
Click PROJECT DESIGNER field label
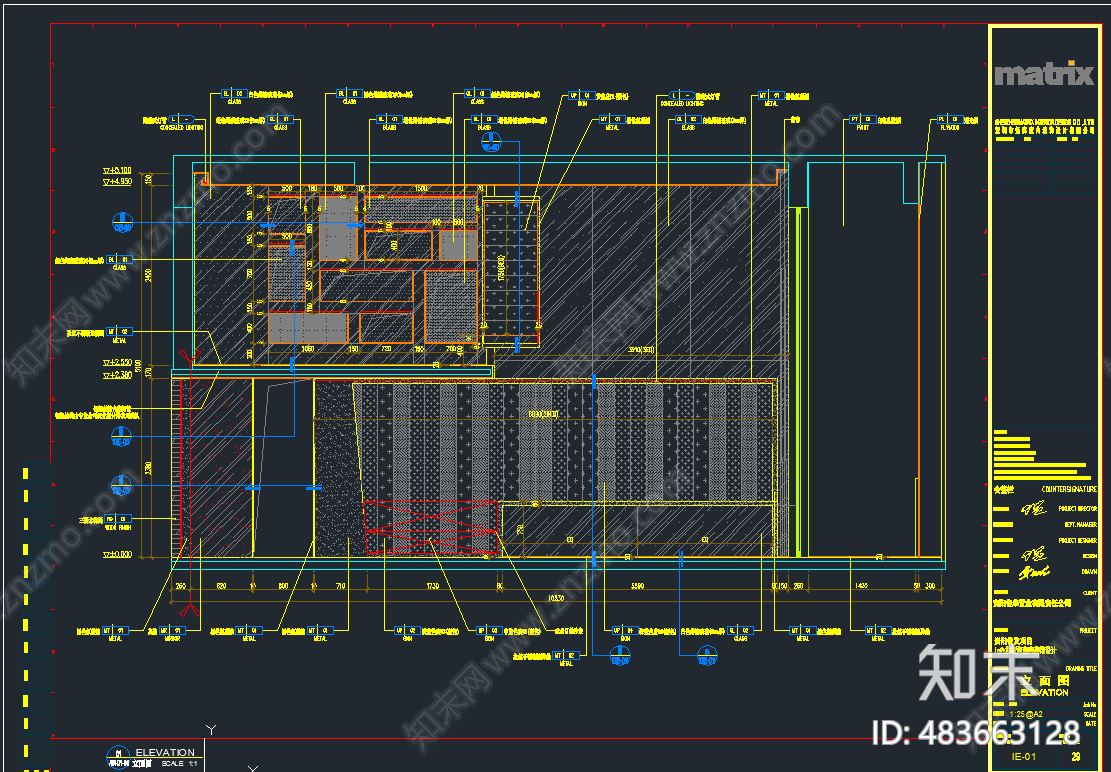pos(1078,540)
